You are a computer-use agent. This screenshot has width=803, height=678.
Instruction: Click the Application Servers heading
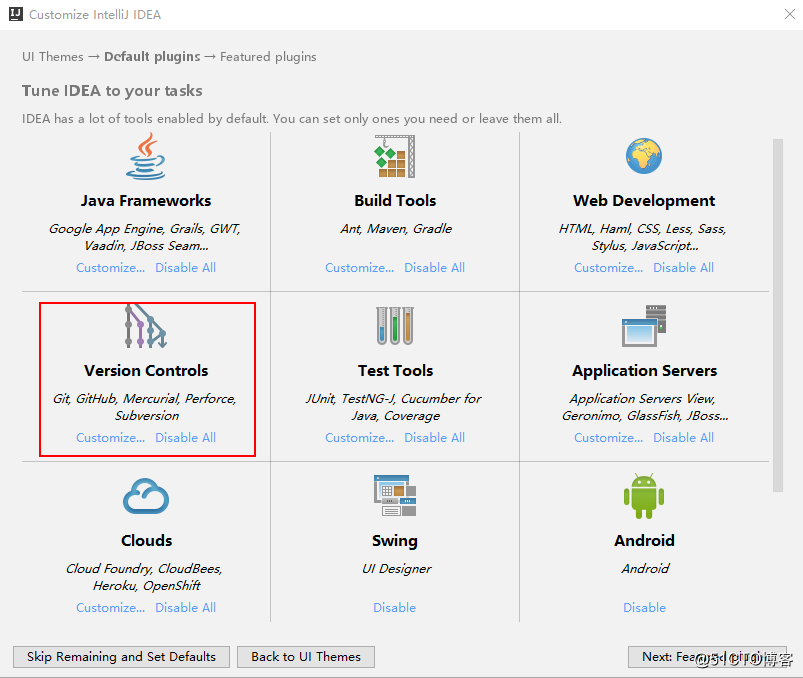(644, 371)
